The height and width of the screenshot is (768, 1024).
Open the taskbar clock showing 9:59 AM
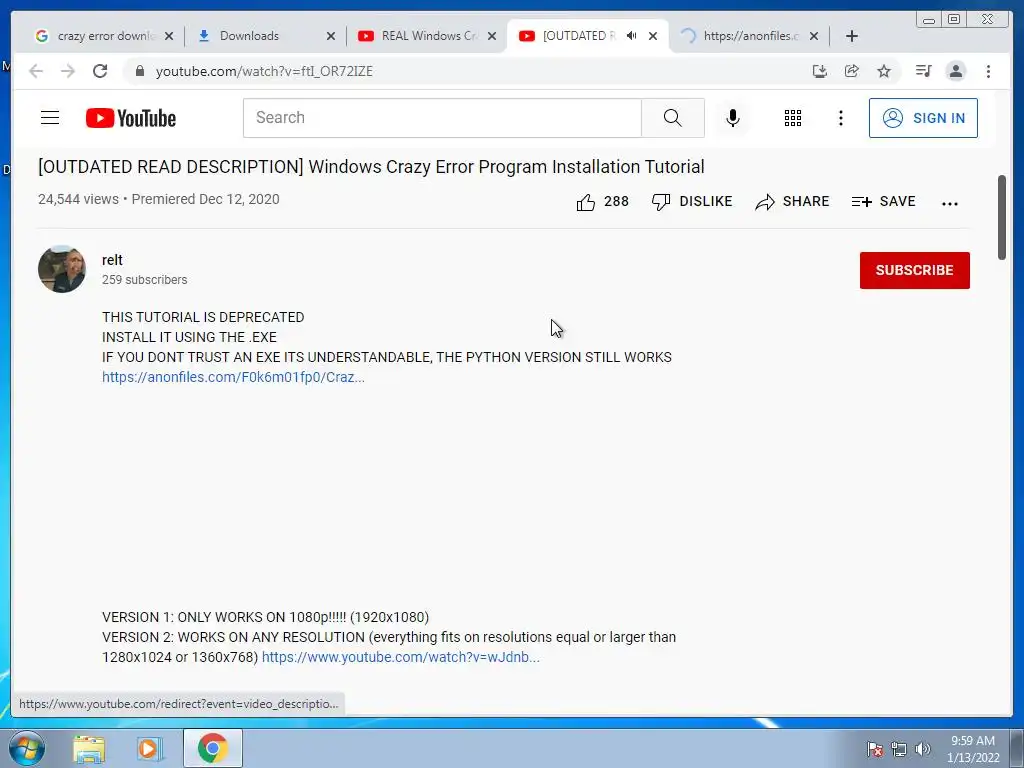[973, 749]
